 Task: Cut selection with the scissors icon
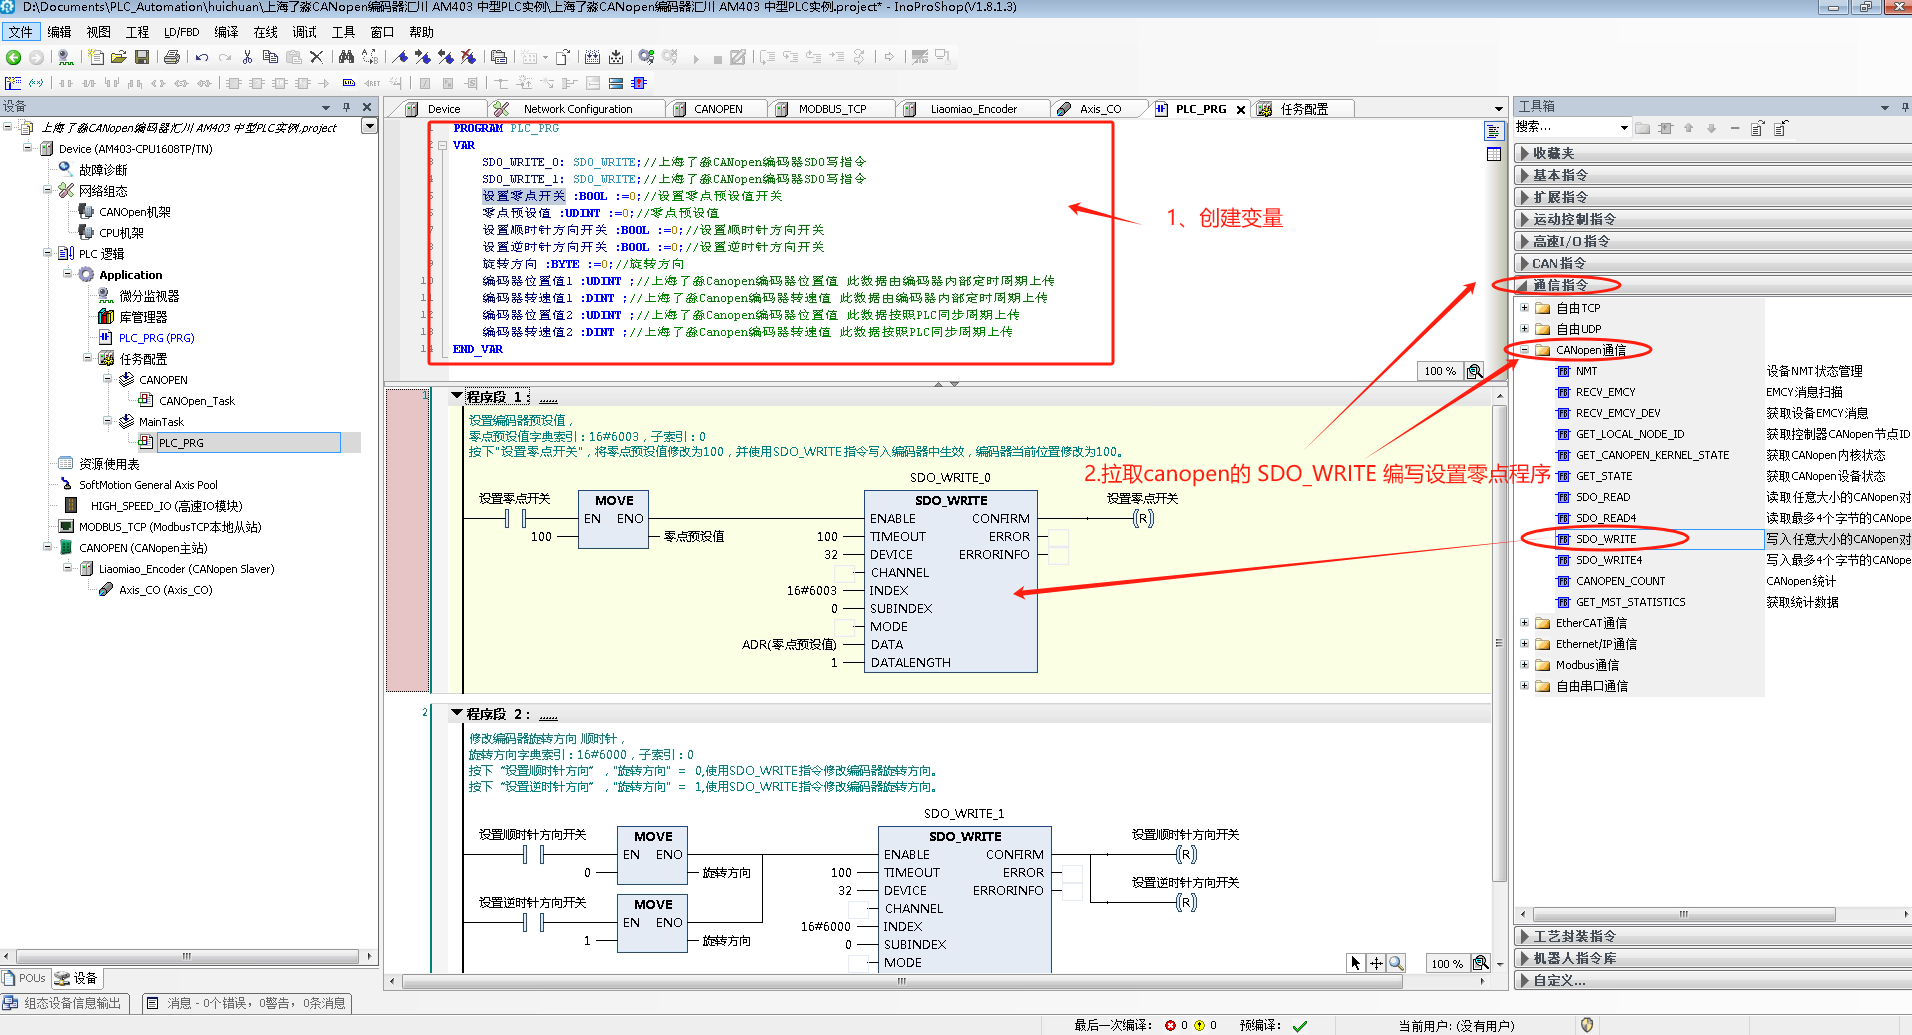[x=247, y=57]
